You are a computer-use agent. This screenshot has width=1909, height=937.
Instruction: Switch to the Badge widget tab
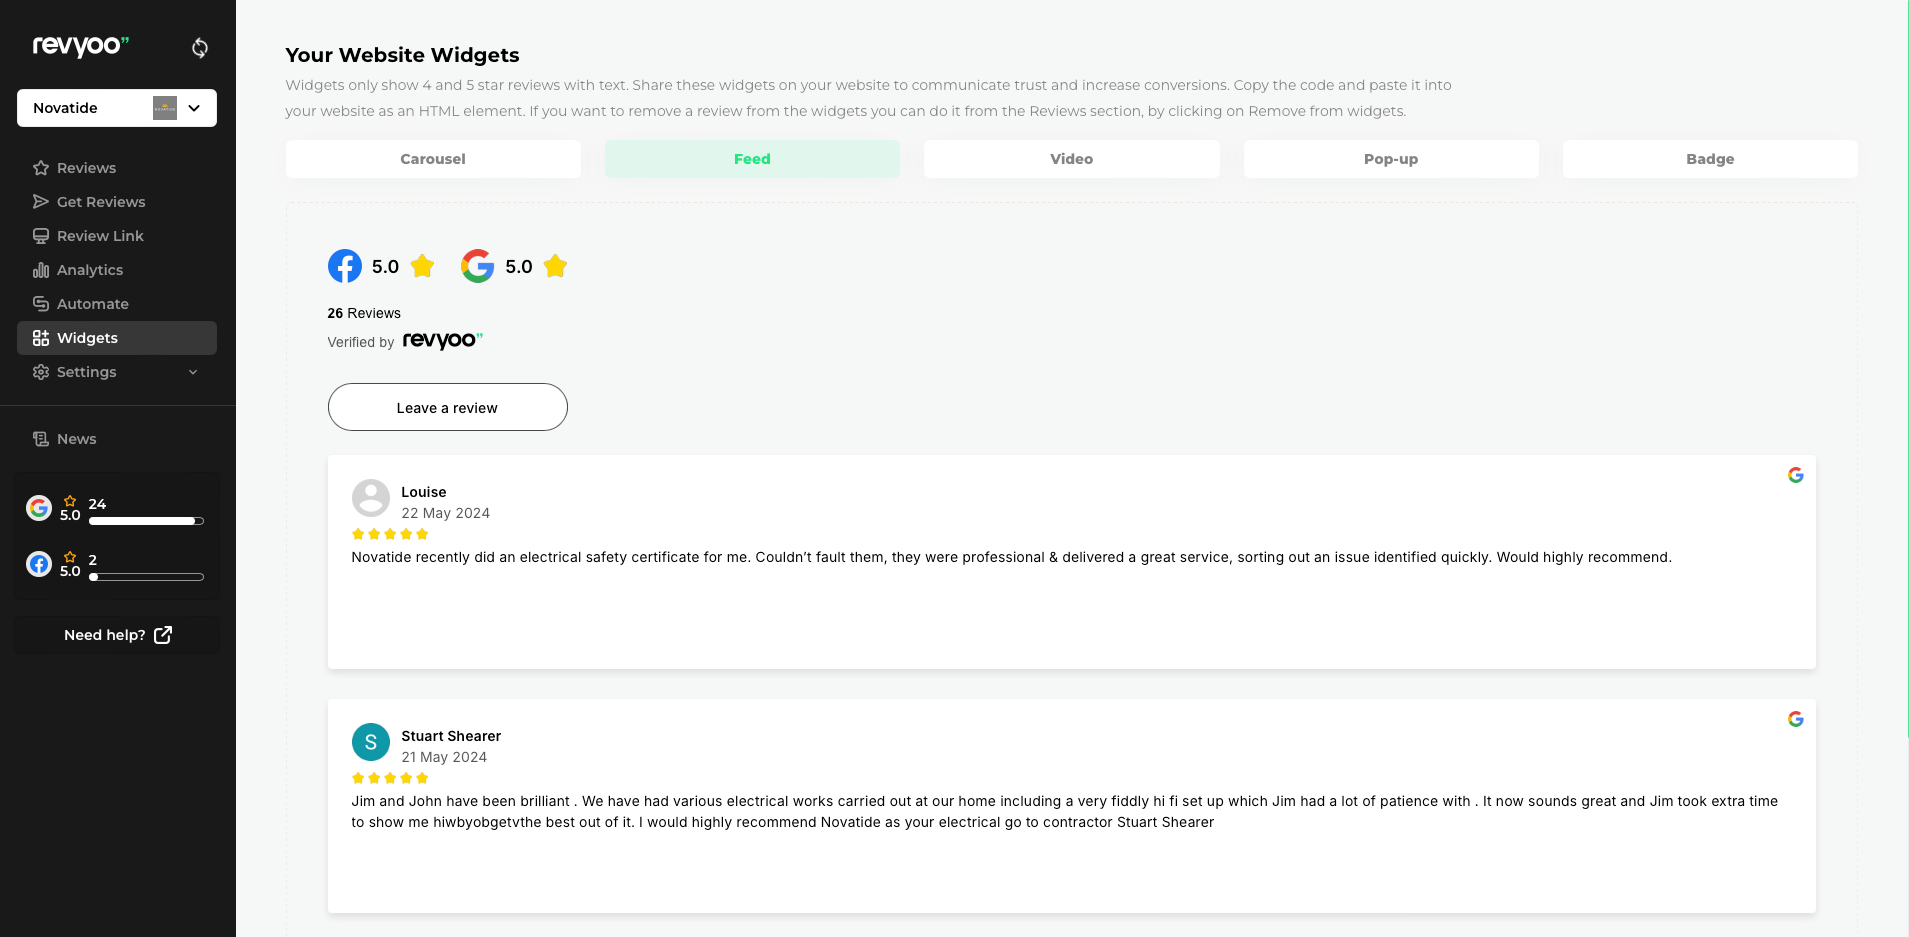coord(1710,159)
